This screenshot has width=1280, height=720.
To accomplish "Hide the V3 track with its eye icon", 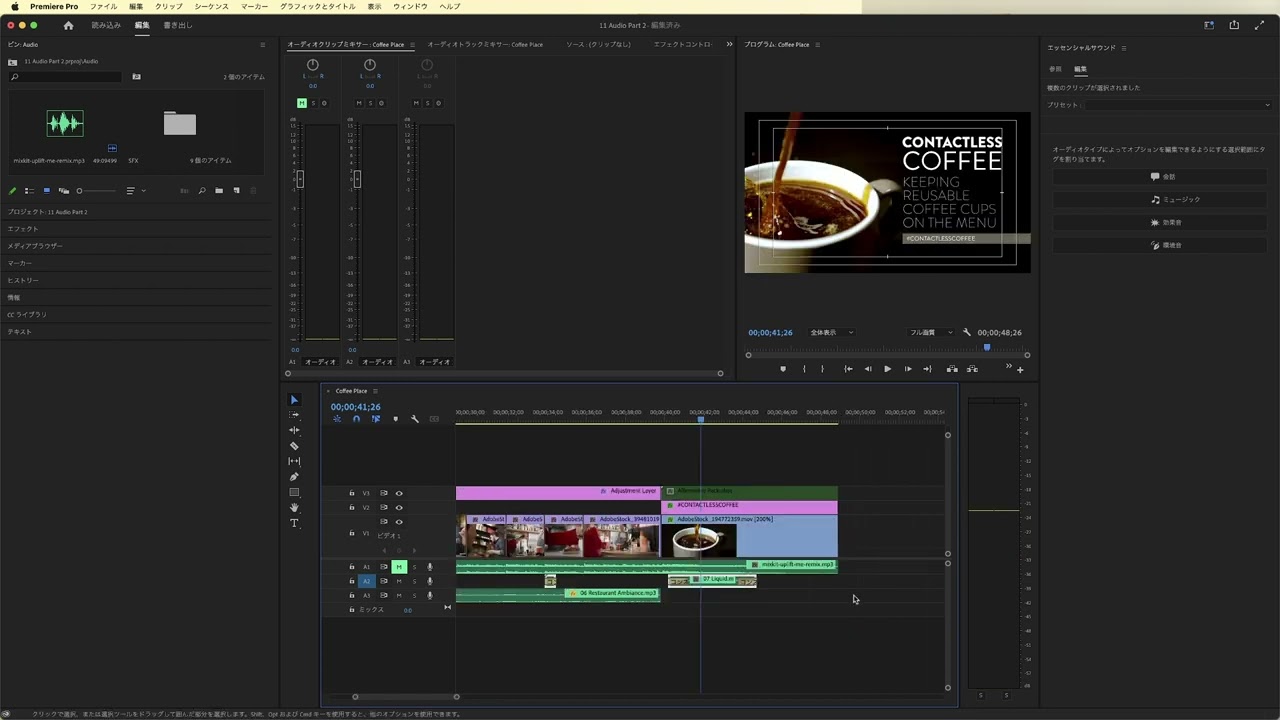I will click(x=399, y=493).
